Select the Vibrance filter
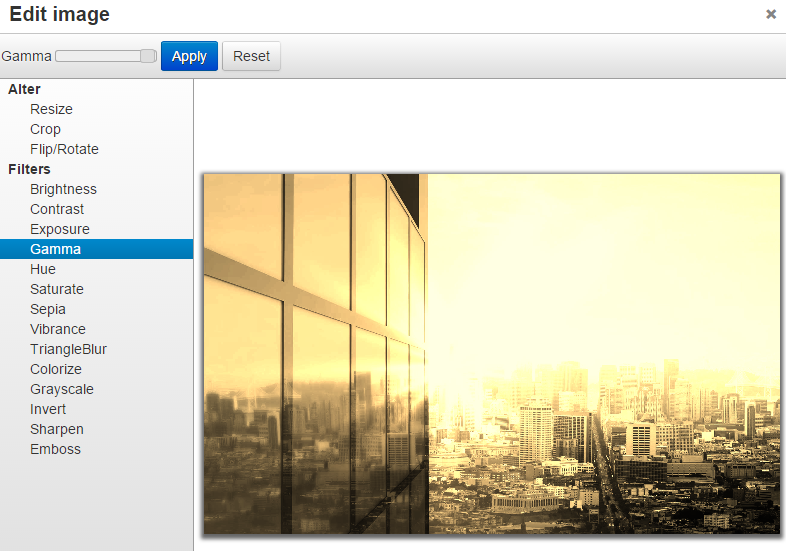The width and height of the screenshot is (786, 551). (58, 329)
